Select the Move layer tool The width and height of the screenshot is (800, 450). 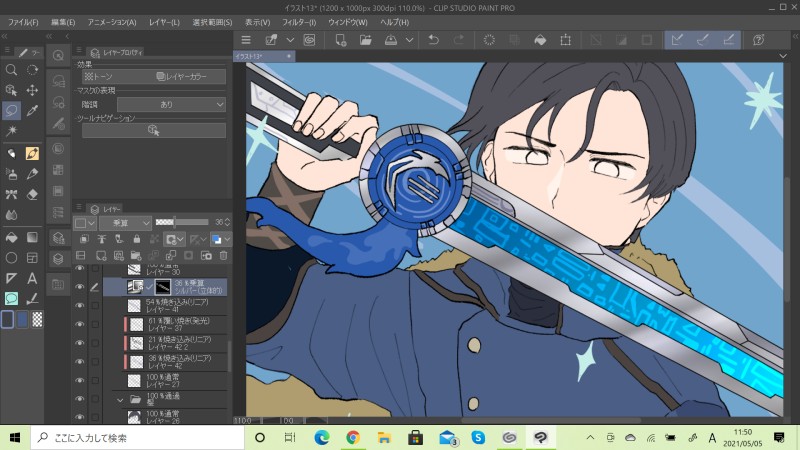[32, 90]
